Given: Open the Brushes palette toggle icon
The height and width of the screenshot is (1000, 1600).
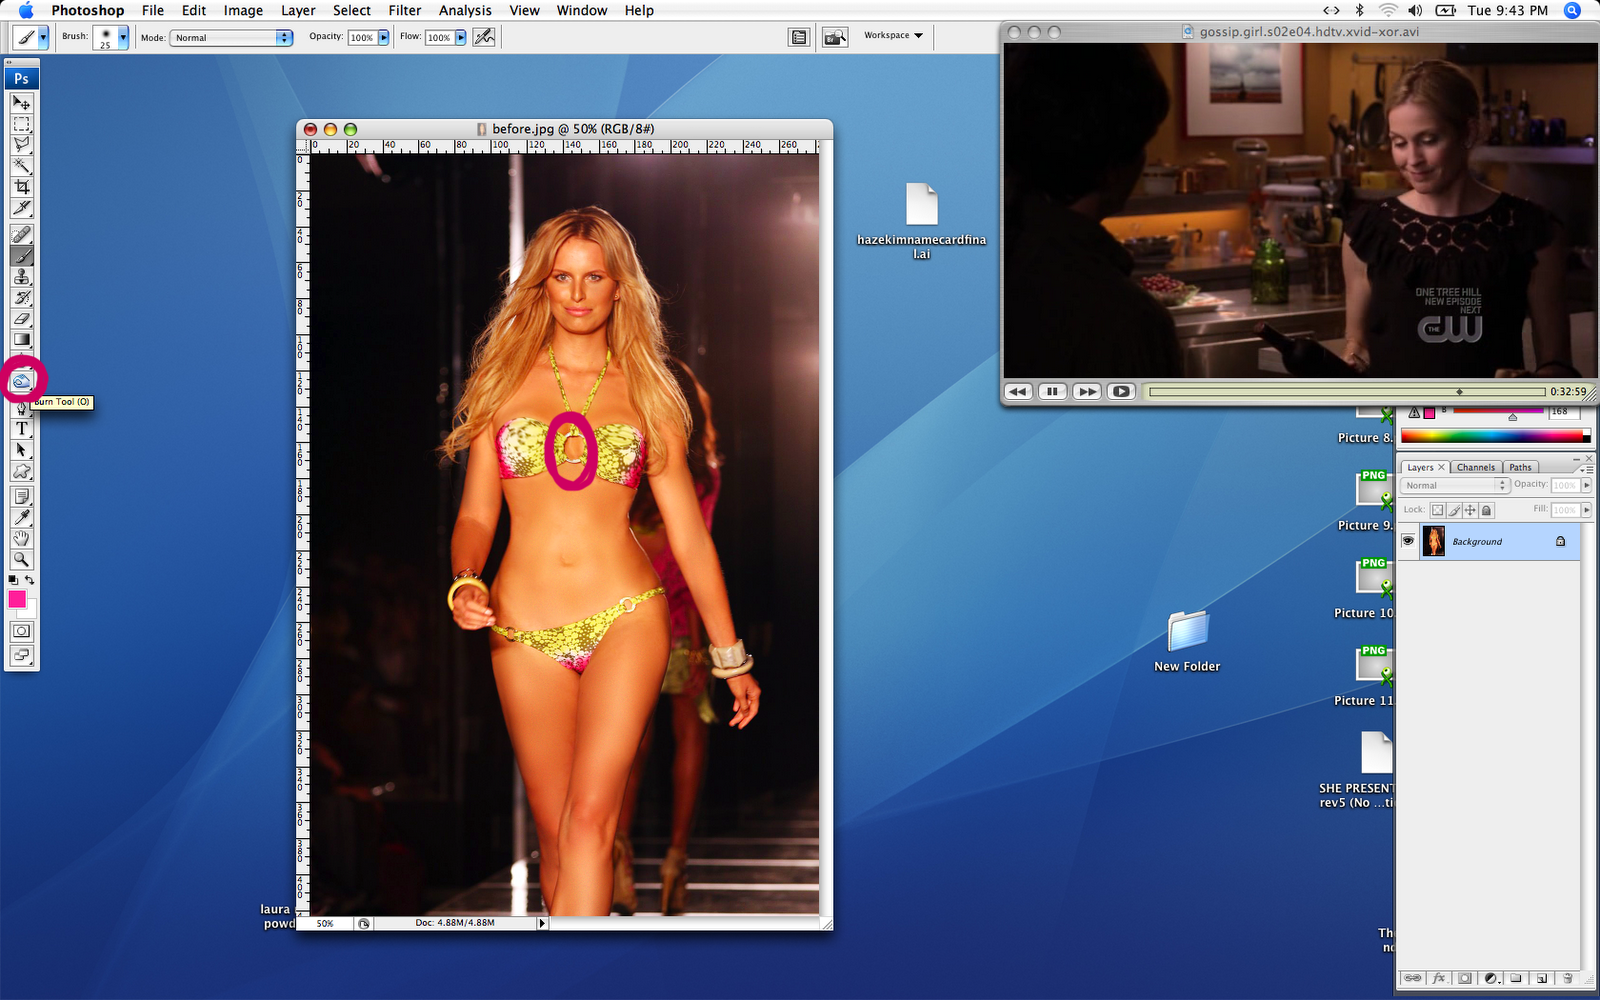Looking at the screenshot, I should click(x=799, y=37).
